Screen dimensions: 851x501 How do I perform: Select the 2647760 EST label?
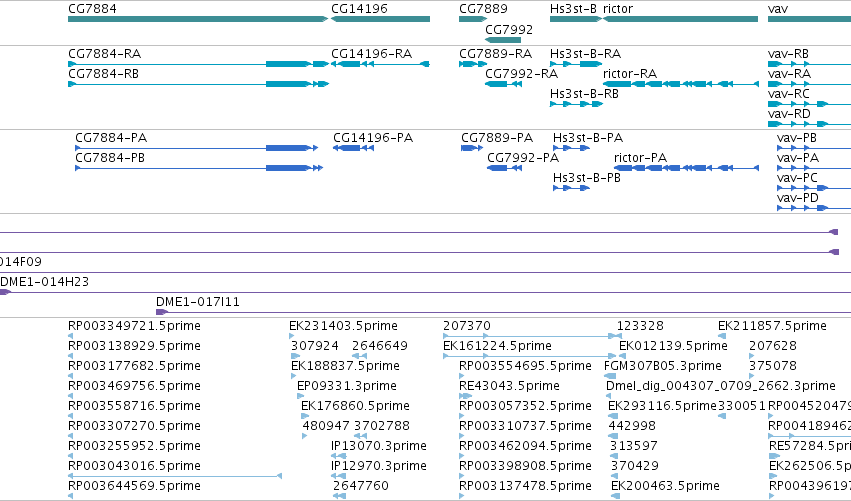click(x=361, y=486)
